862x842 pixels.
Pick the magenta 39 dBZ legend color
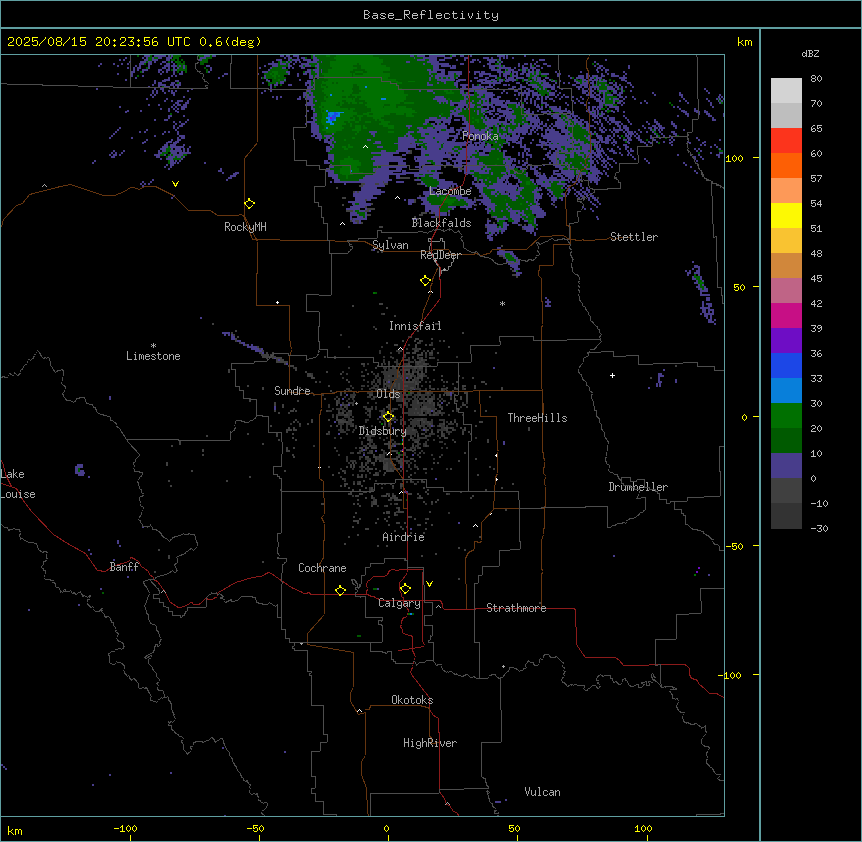(x=786, y=315)
